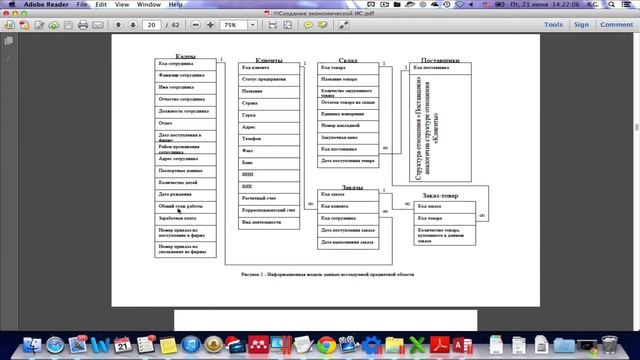Open iTunes from the dock
This screenshot has height=360, width=640.
[x=191, y=345]
